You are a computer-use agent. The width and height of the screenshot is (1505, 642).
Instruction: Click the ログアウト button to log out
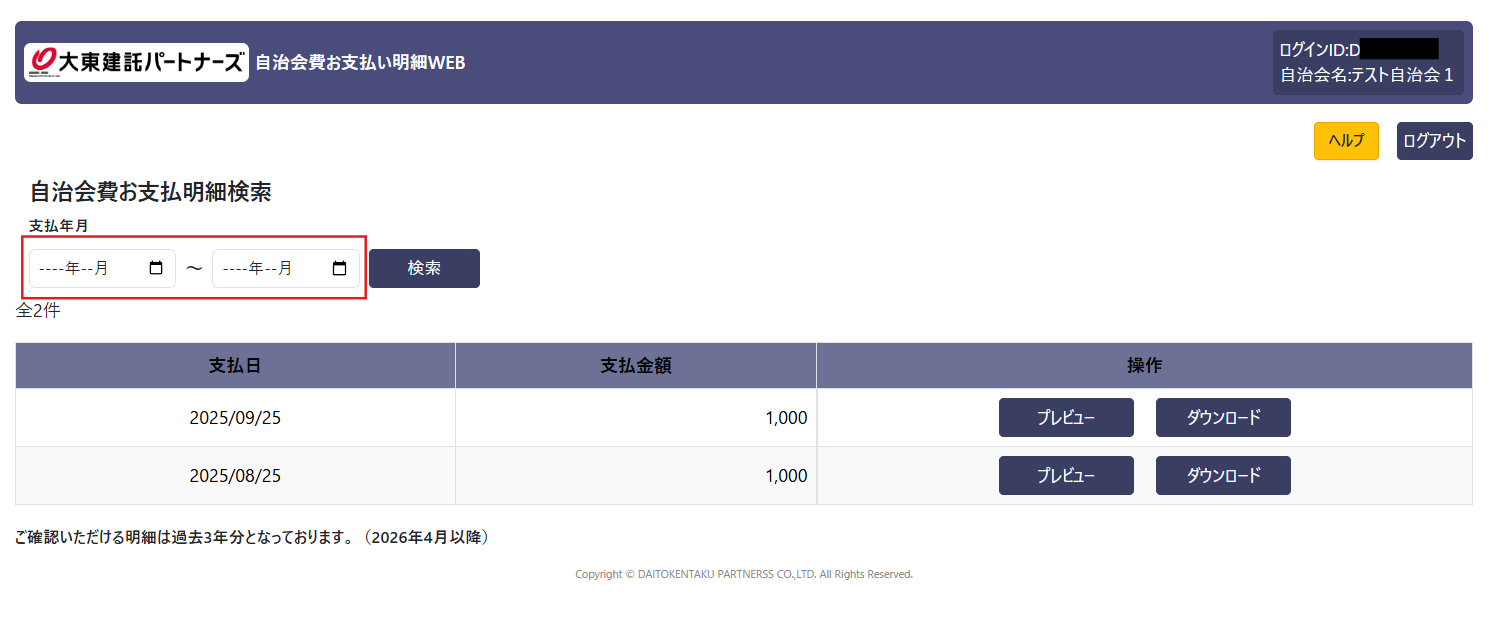pyautogui.click(x=1434, y=141)
